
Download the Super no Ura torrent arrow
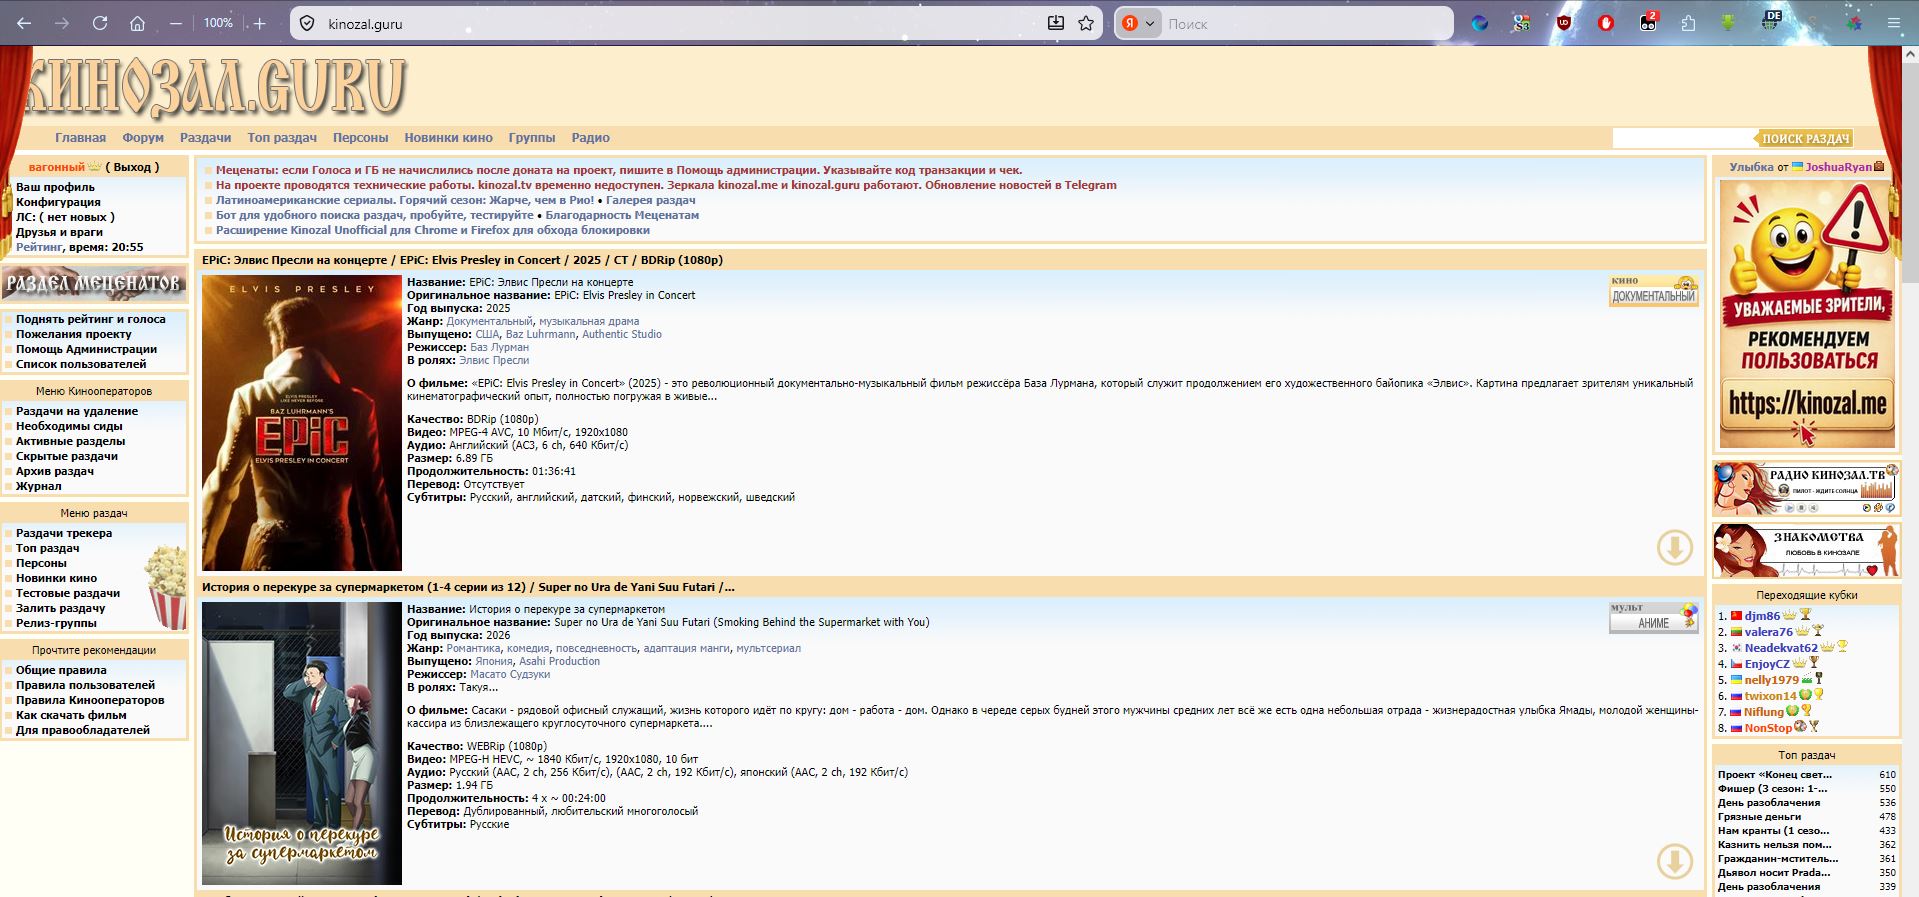[1675, 861]
